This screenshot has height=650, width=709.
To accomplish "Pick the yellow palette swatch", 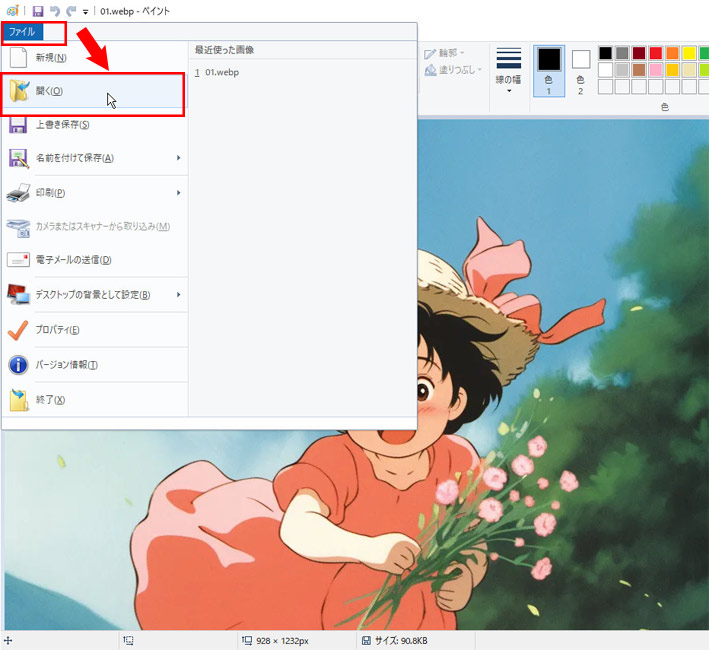I will 689,53.
